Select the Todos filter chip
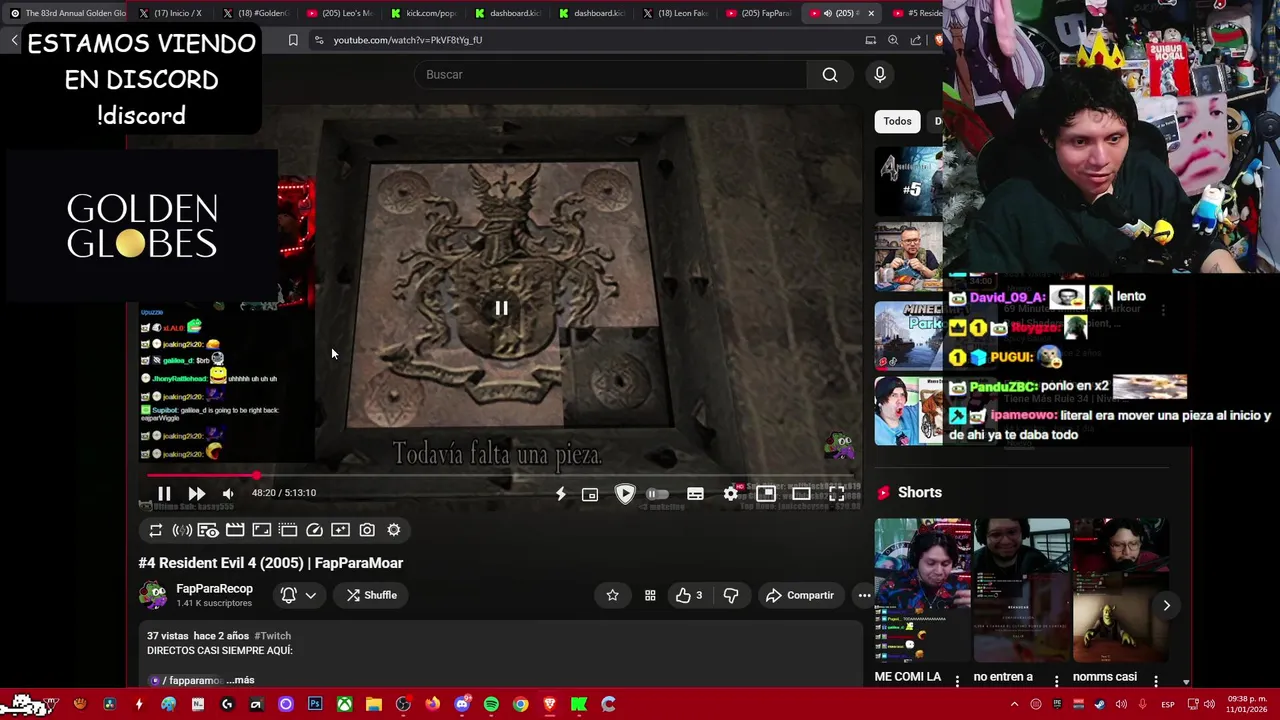The image size is (1280, 720). point(897,121)
